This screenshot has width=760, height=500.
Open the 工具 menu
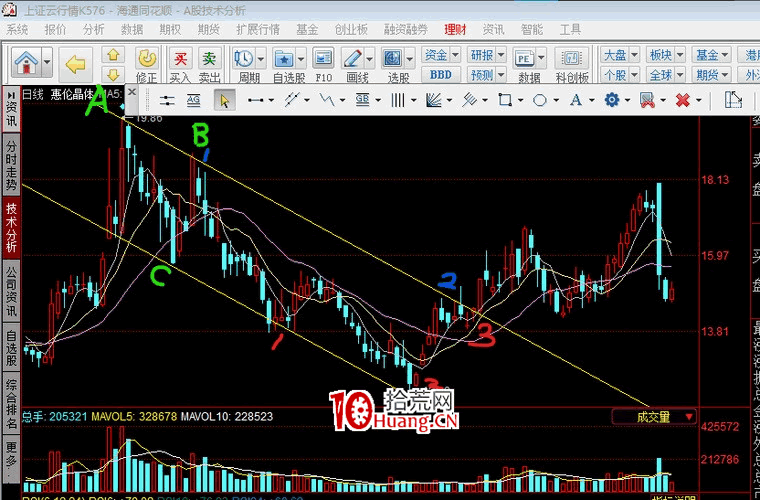[570, 30]
